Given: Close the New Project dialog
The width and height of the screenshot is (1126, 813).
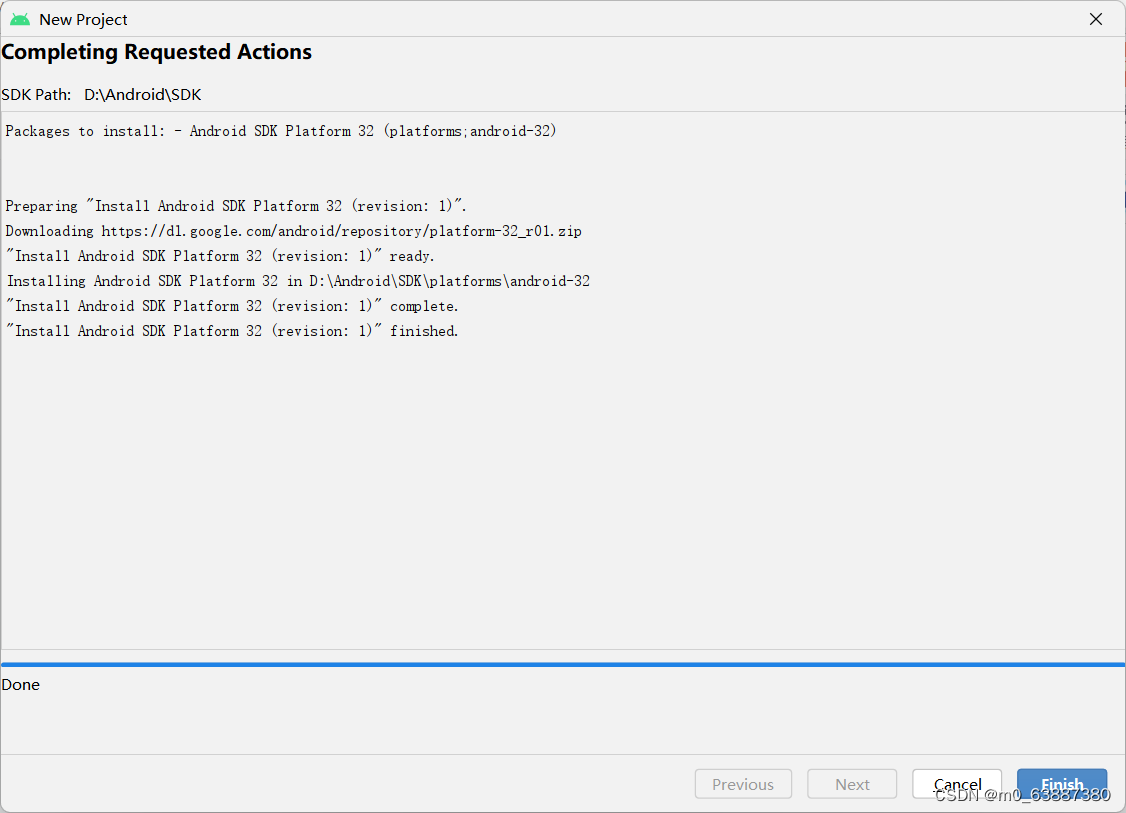Looking at the screenshot, I should (1095, 19).
